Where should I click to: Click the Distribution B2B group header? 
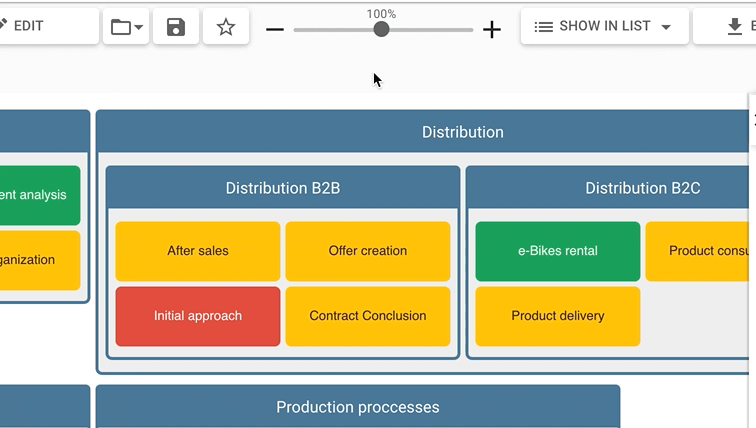(283, 188)
